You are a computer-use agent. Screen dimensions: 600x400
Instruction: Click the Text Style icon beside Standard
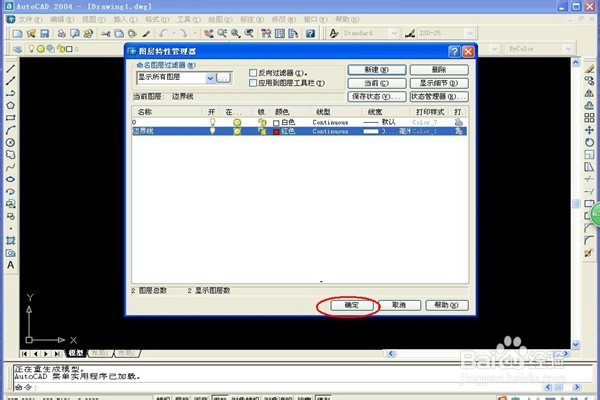point(334,34)
